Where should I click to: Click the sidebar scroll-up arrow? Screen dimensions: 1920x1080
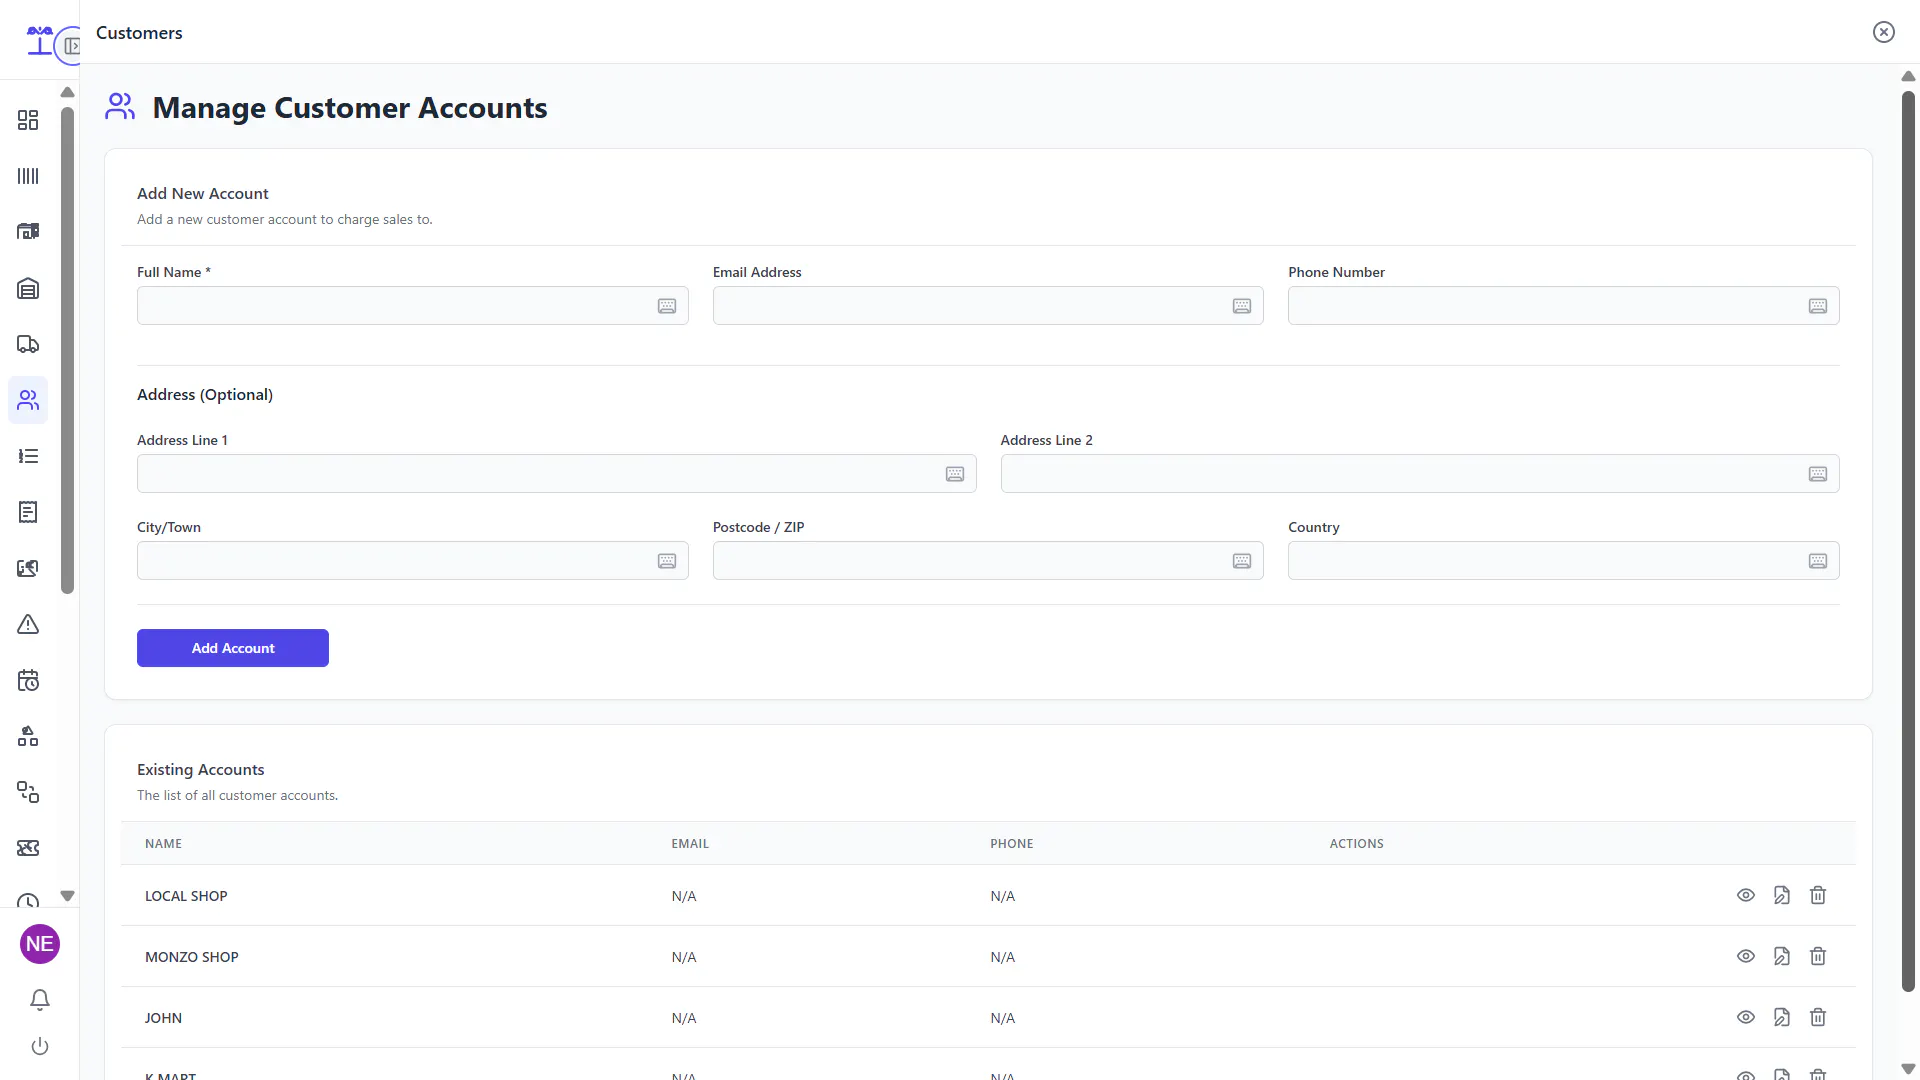point(67,92)
